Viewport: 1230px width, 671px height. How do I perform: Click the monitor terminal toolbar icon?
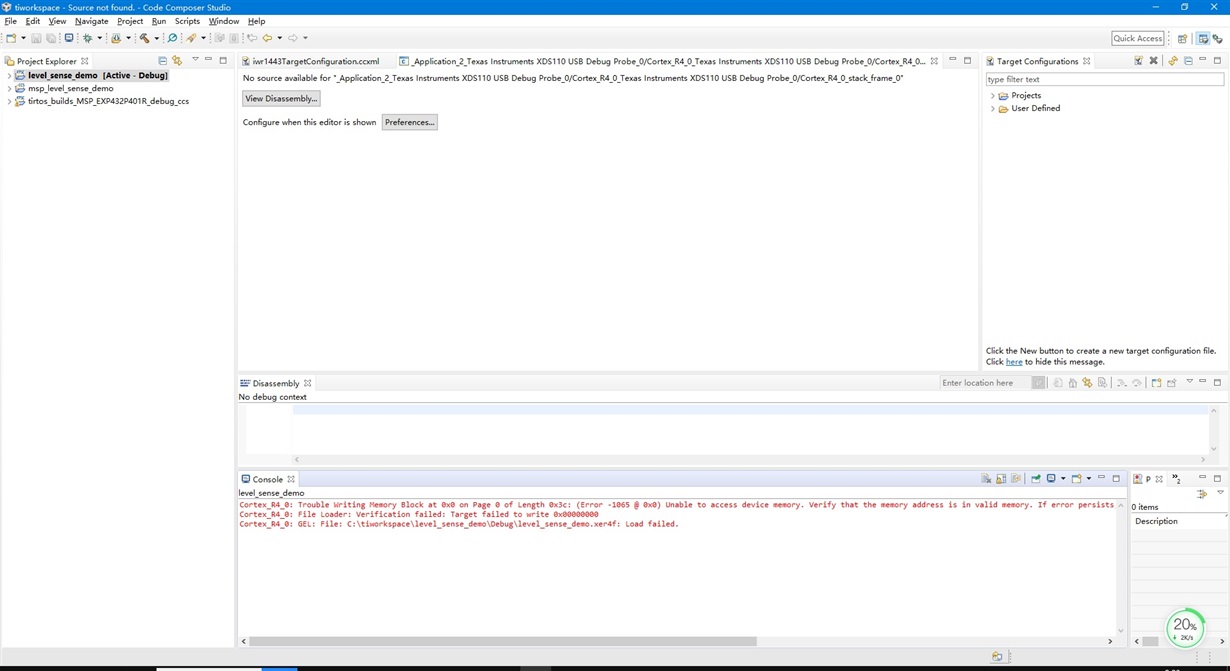[x=69, y=38]
